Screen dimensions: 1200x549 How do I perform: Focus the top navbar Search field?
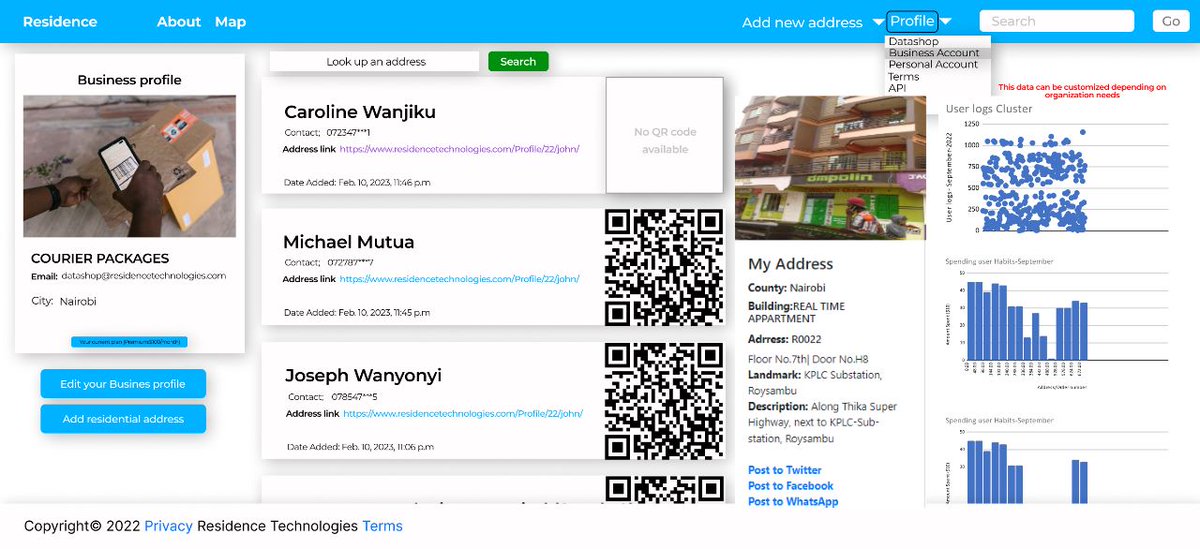[x=1057, y=21]
